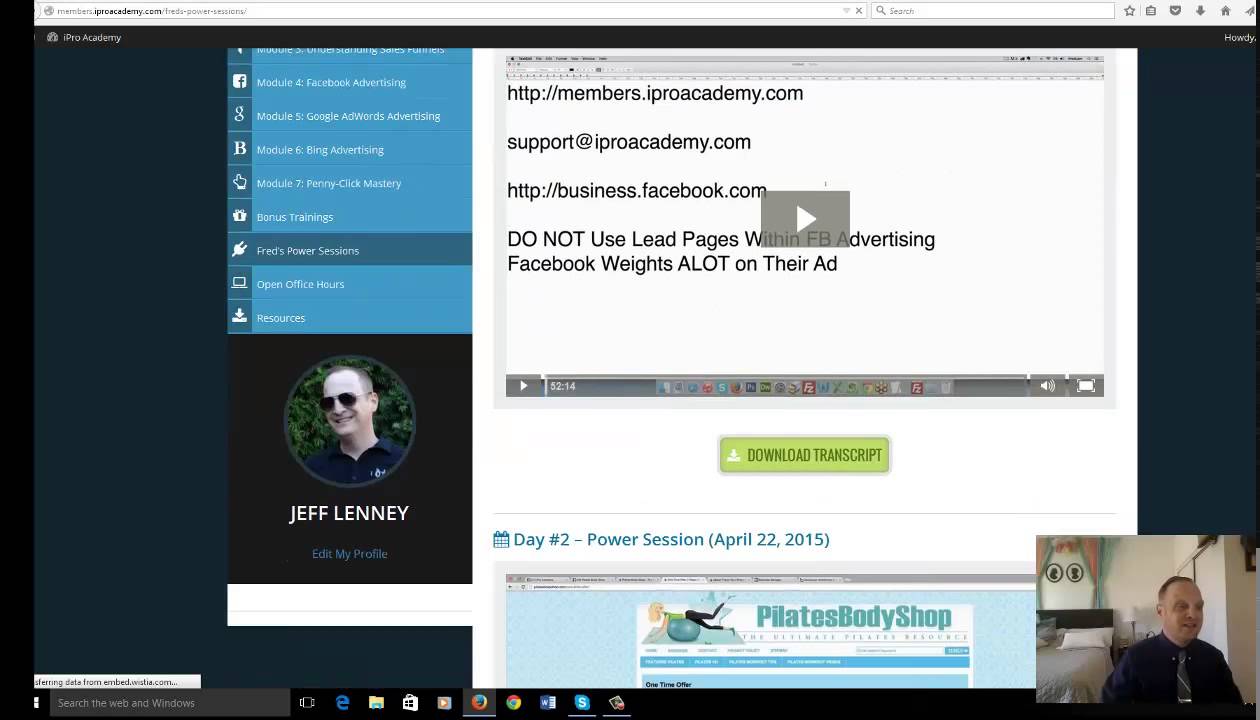Mute the video with the volume icon

click(1047, 386)
